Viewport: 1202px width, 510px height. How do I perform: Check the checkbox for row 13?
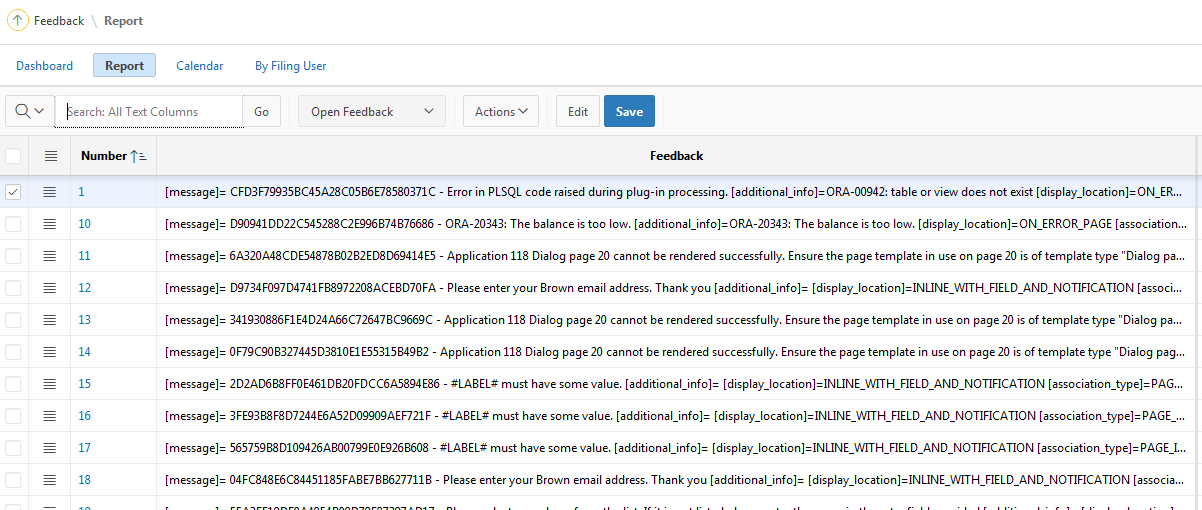click(13, 320)
